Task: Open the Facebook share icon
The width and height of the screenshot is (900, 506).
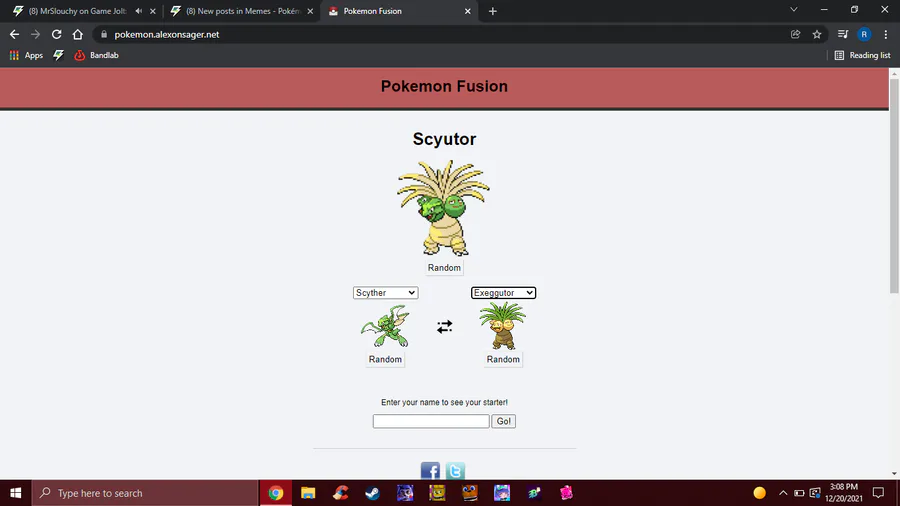Action: 430,471
